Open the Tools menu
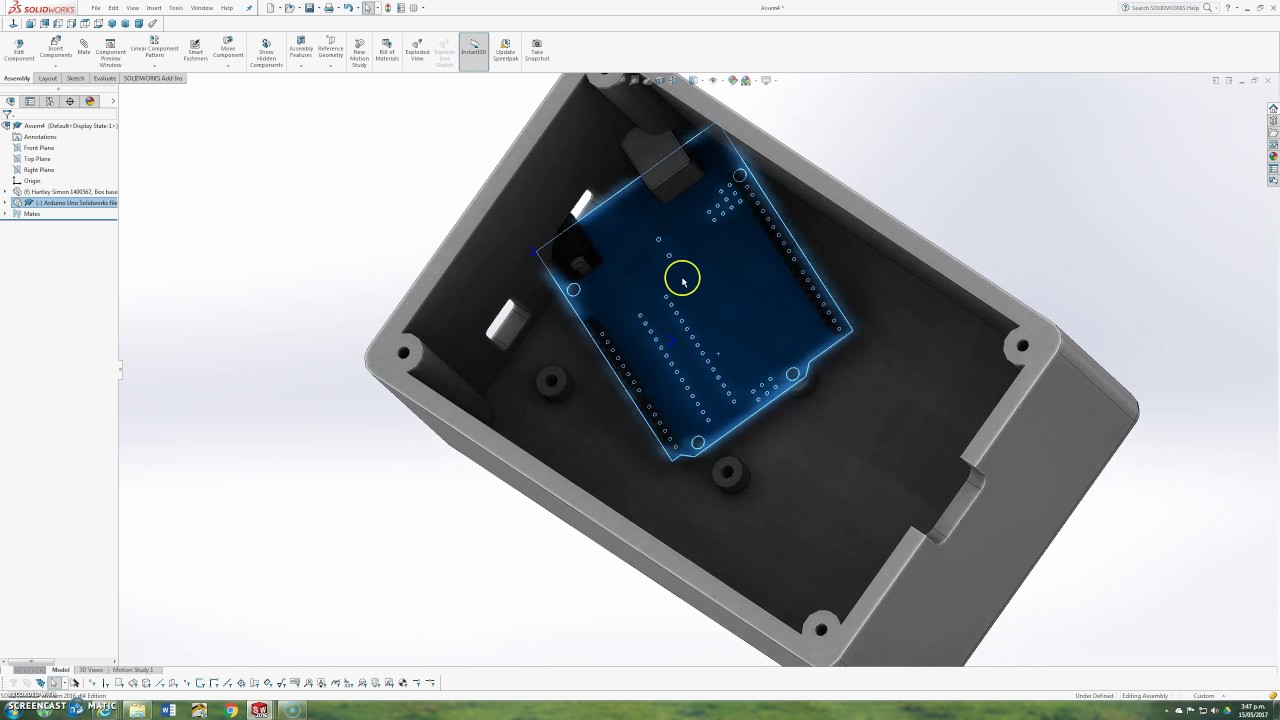 coord(176,8)
